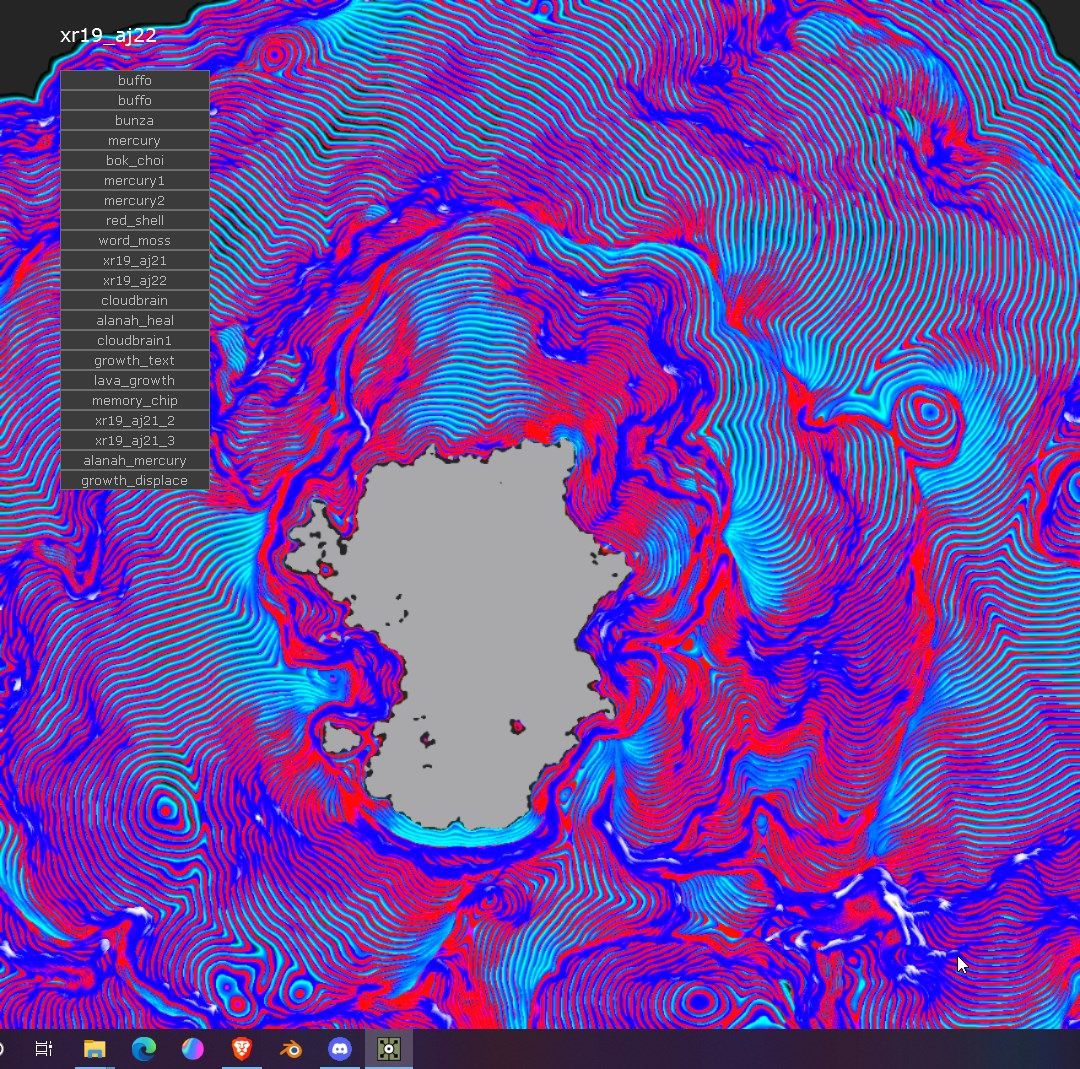Open Blender from the taskbar
1080x1069 pixels.
tap(291, 1049)
